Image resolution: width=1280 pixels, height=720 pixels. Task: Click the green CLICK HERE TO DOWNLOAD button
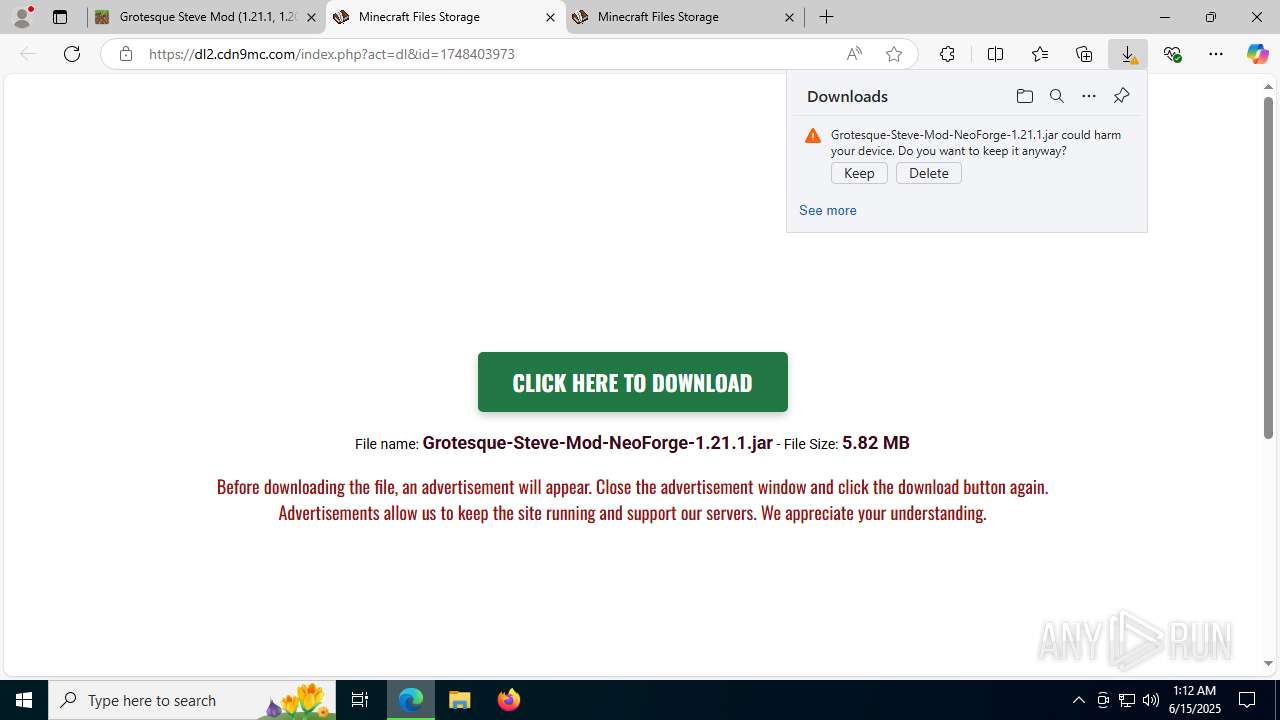[x=633, y=382]
